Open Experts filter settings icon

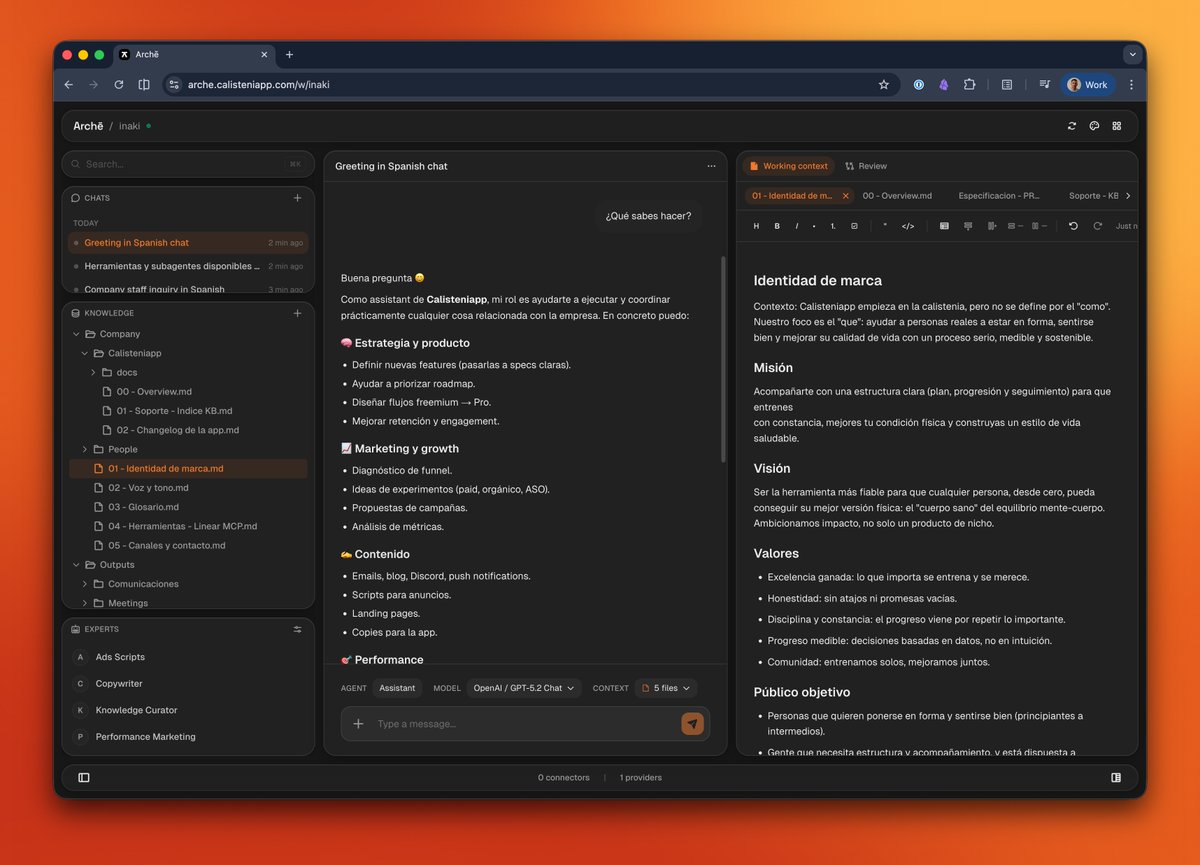(297, 629)
